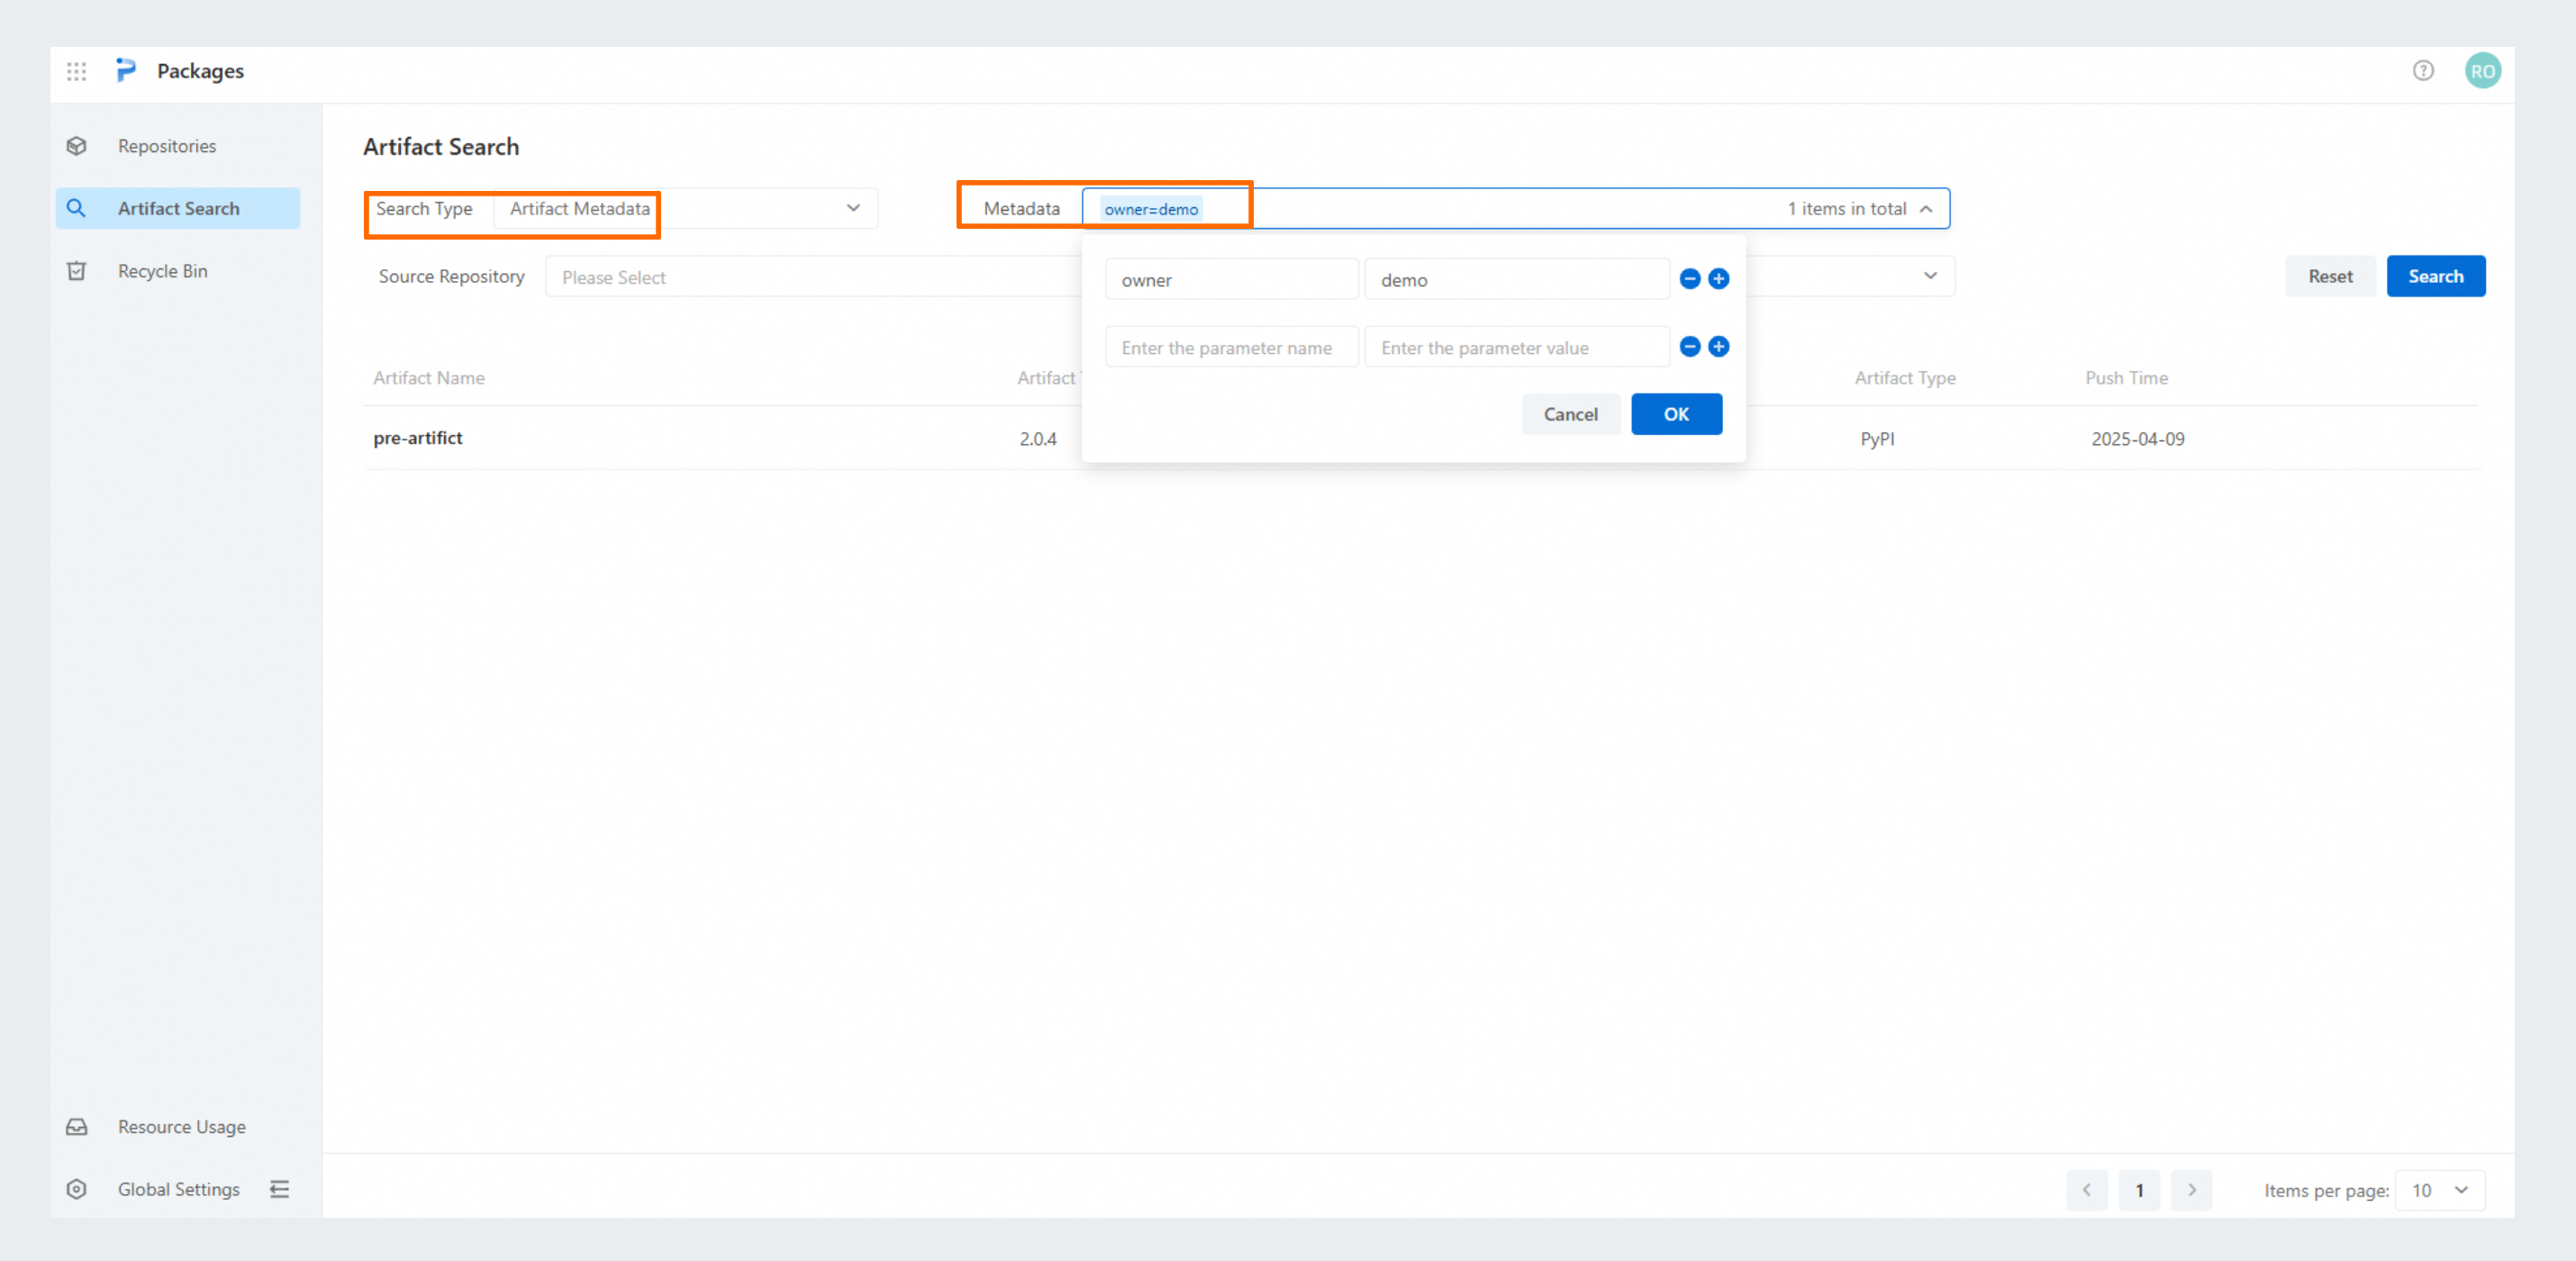Image resolution: width=2576 pixels, height=1261 pixels.
Task: Add a row after the empty parameter row
Action: coord(1718,347)
